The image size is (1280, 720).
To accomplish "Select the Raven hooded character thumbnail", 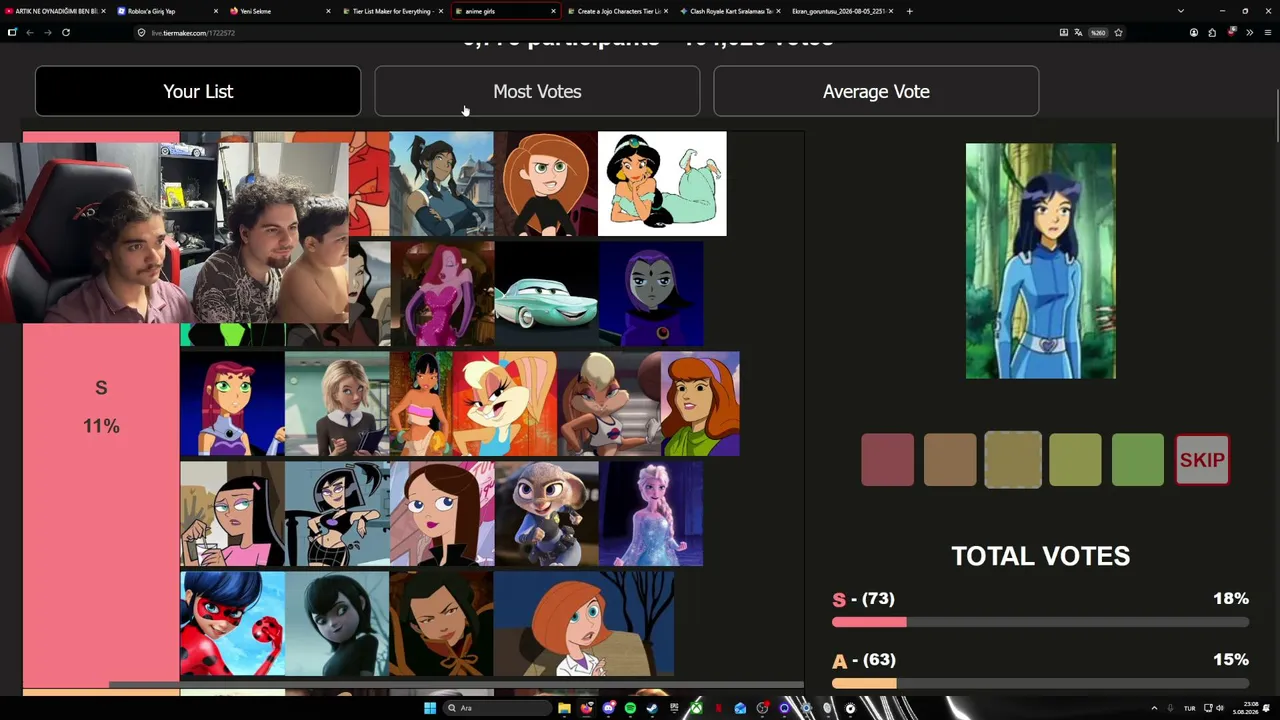I will point(651,293).
